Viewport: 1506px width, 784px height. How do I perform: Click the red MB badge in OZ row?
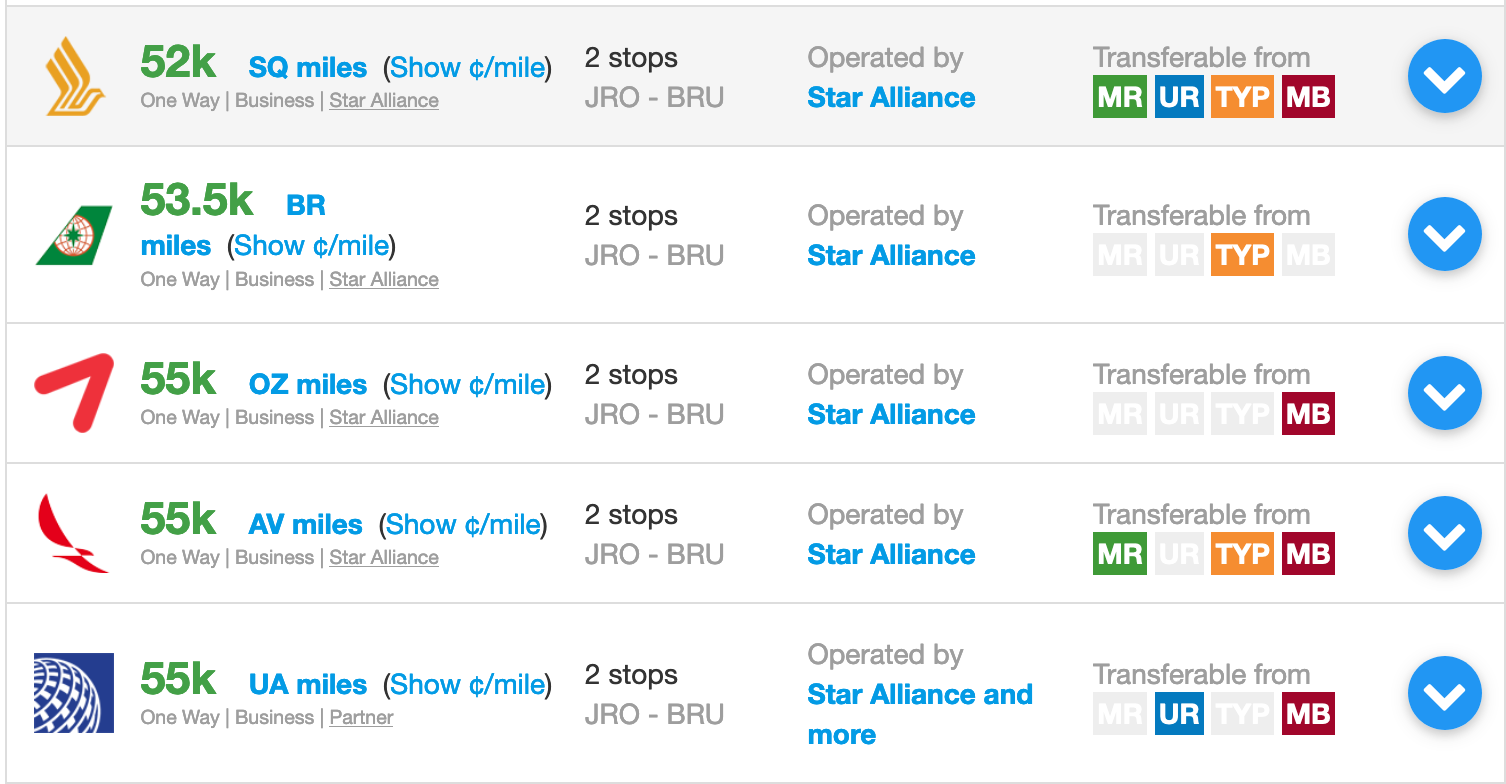pyautogui.click(x=1308, y=414)
